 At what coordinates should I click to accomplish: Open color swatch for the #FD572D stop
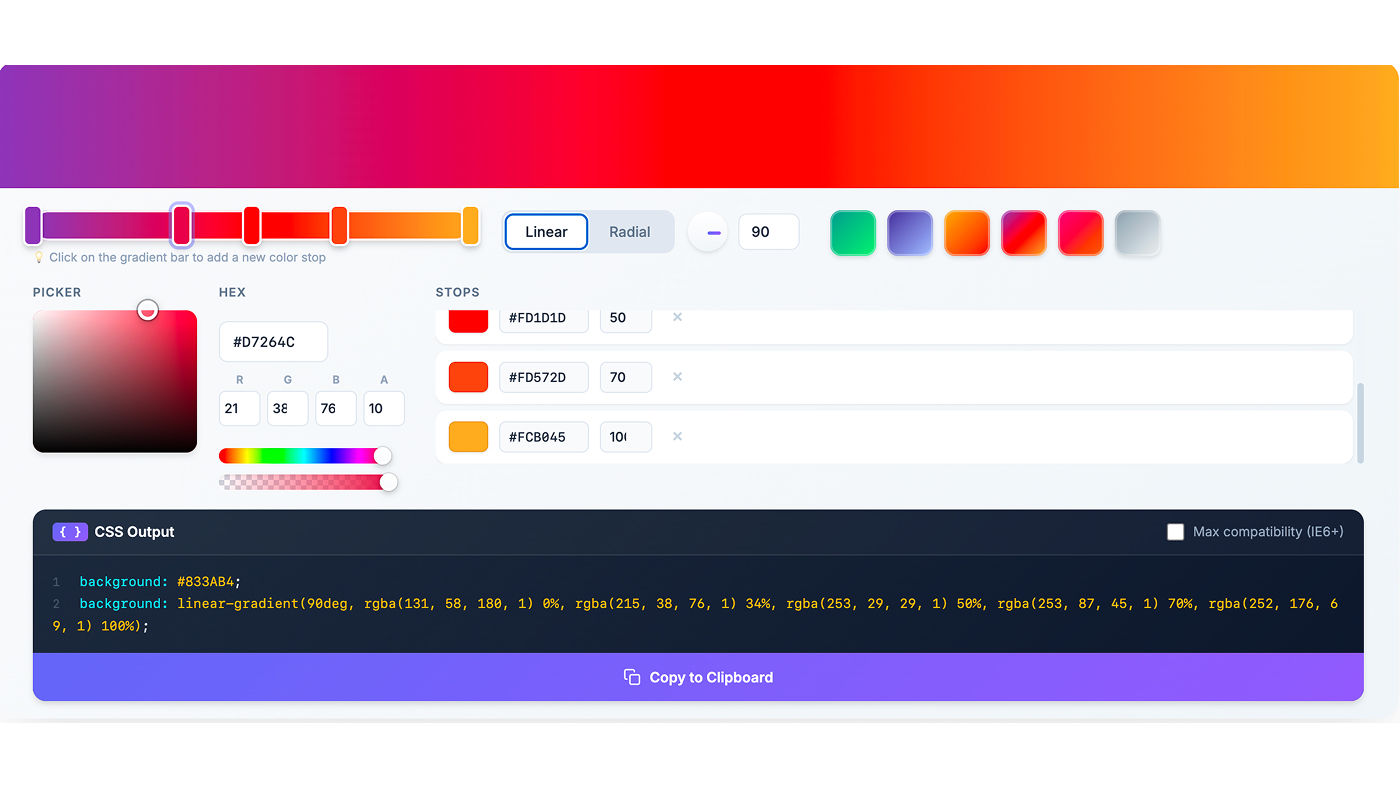(468, 377)
